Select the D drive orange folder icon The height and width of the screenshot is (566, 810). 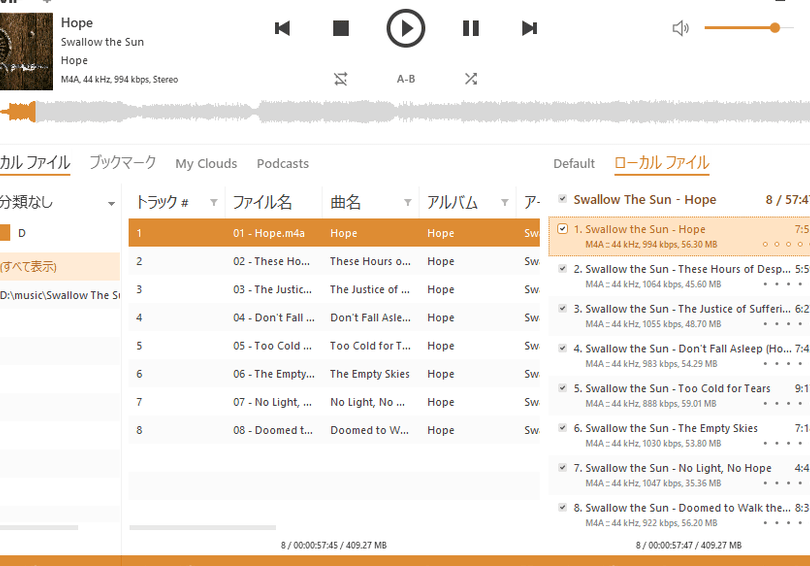(x=5, y=233)
